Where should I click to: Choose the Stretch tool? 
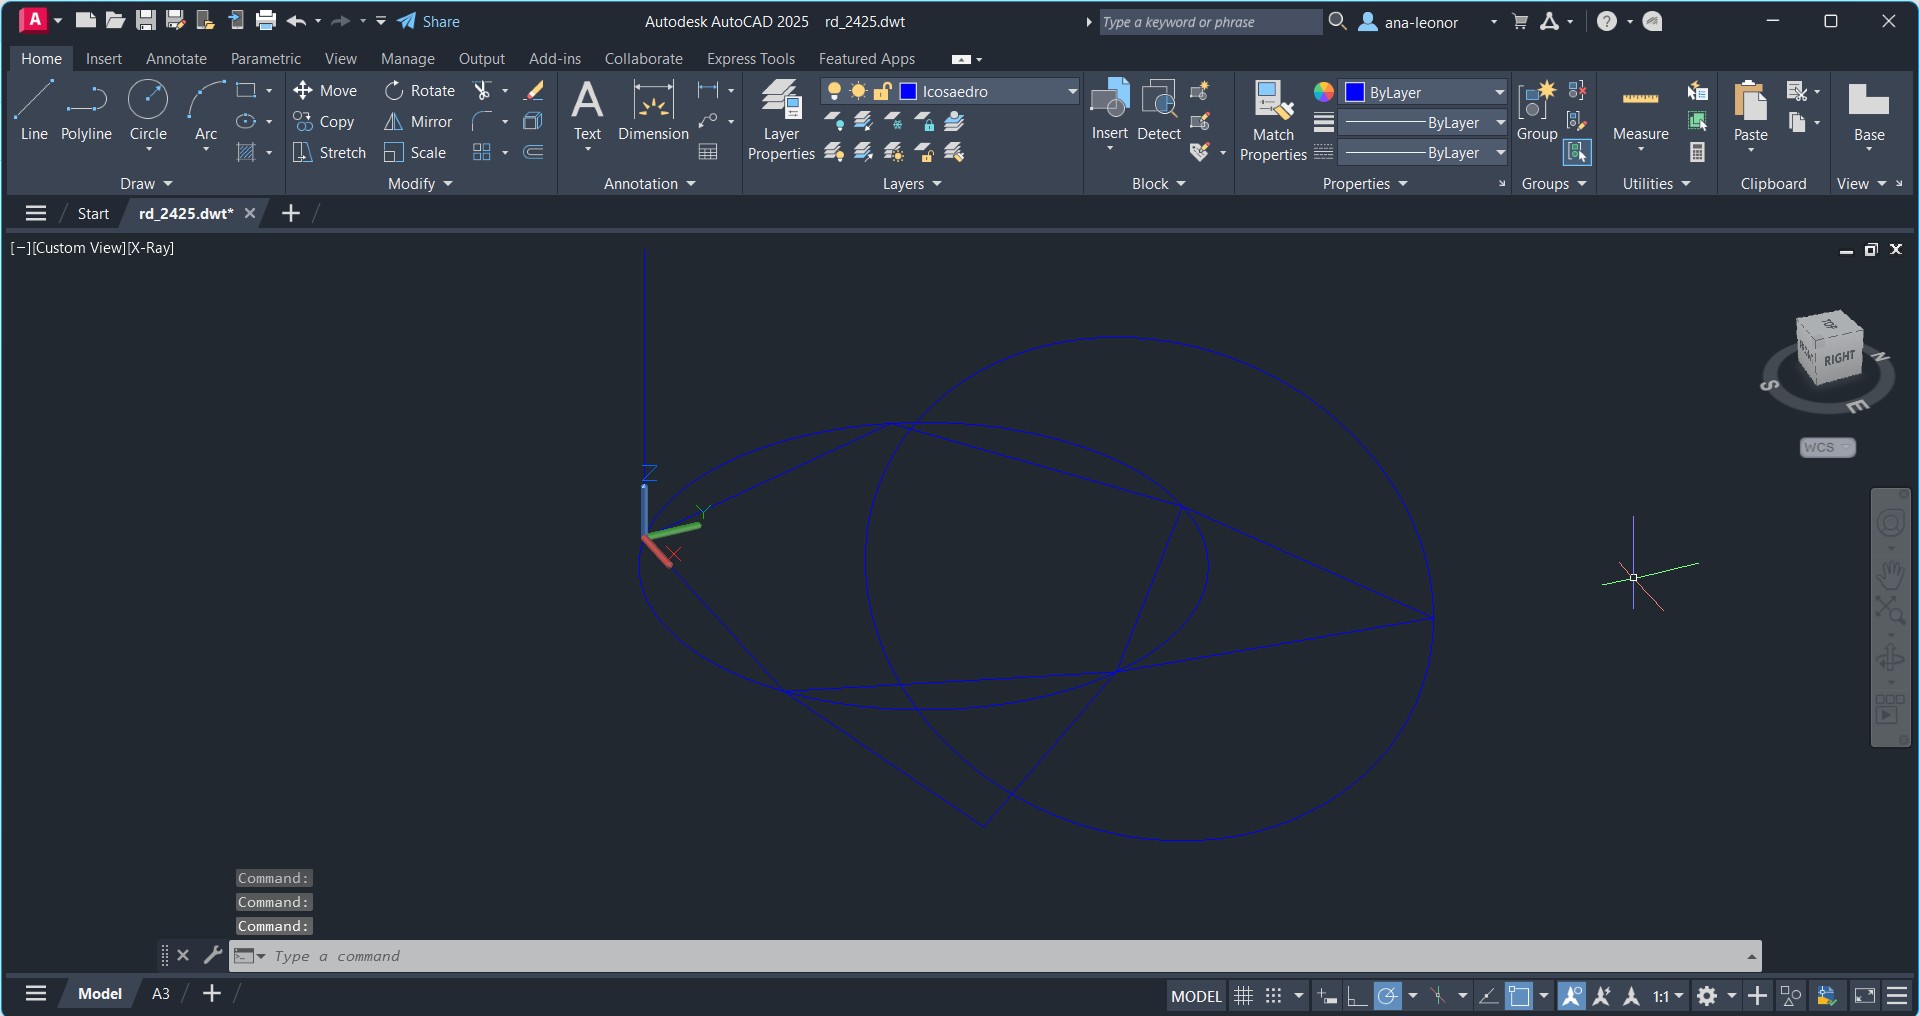click(x=330, y=153)
